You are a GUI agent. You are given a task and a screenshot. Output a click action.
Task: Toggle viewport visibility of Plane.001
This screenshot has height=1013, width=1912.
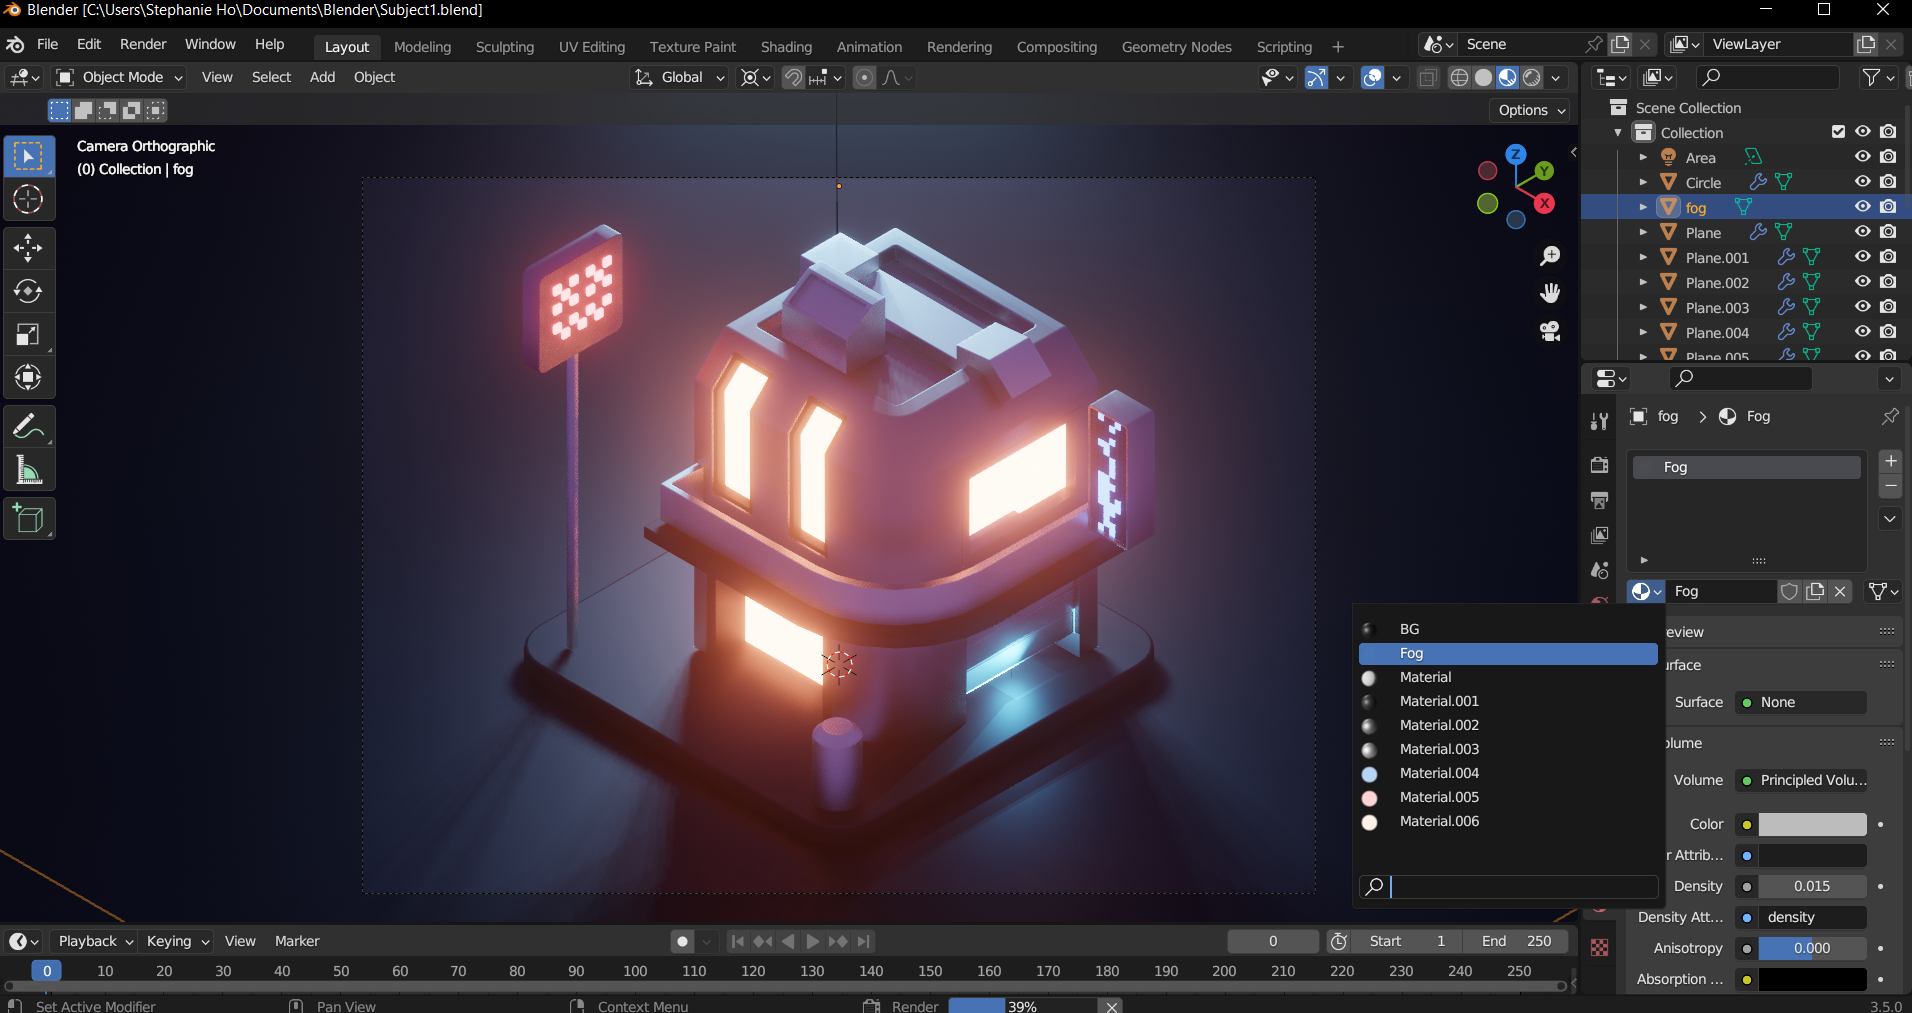[x=1862, y=256]
